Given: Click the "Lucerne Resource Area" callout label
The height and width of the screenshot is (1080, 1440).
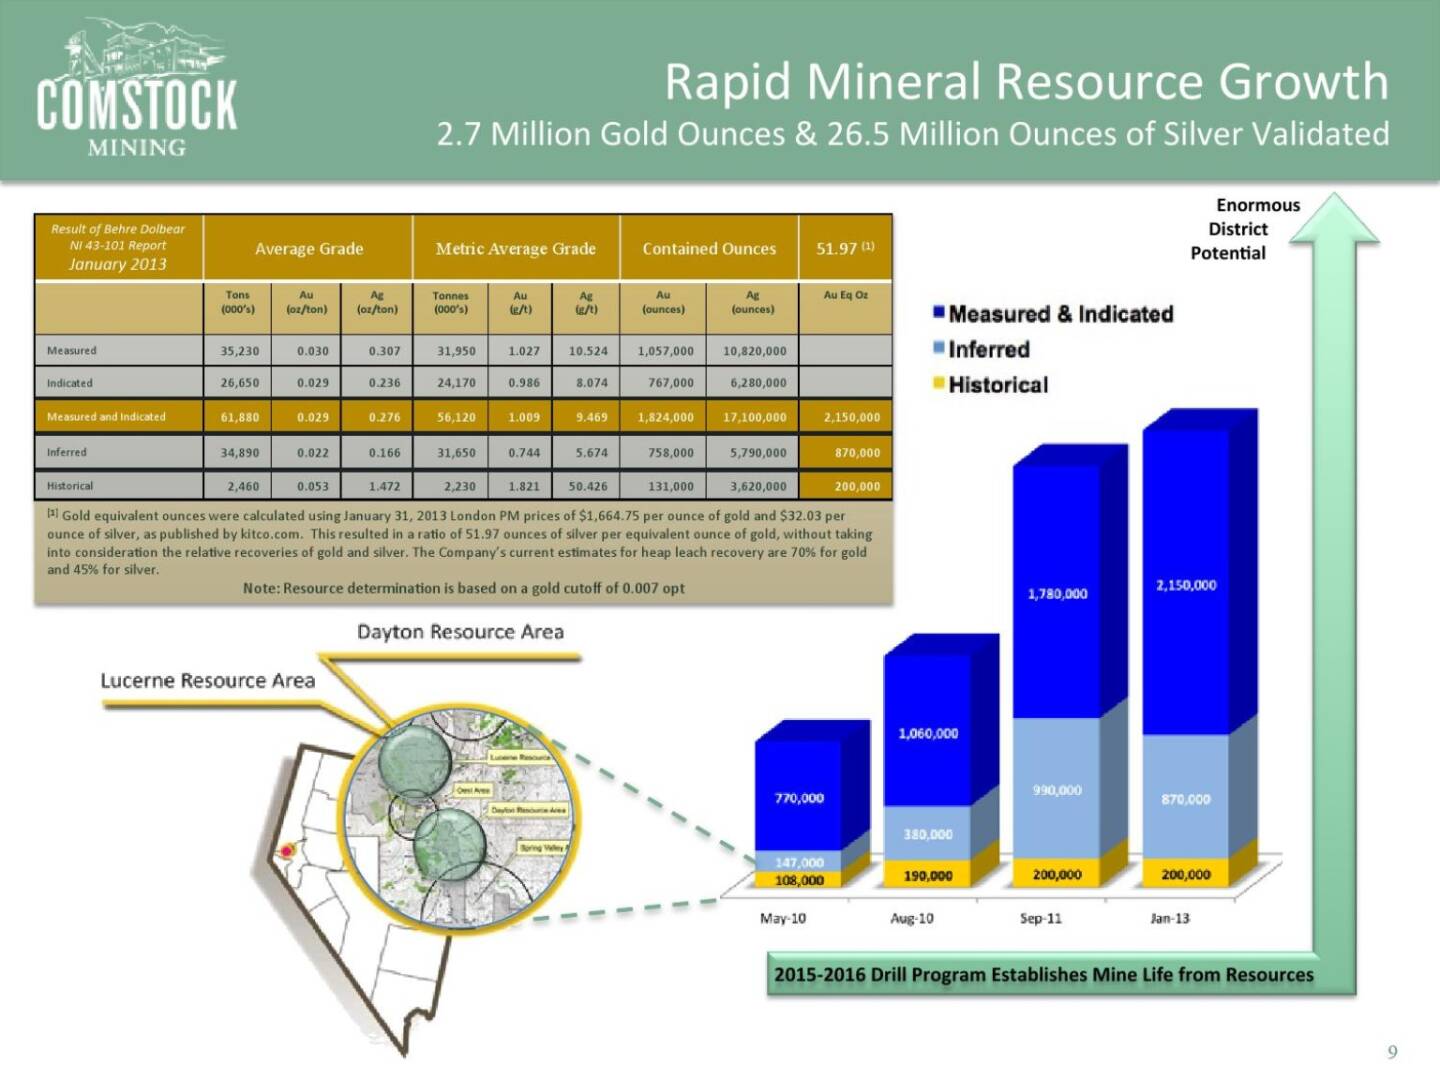Looking at the screenshot, I should (207, 681).
